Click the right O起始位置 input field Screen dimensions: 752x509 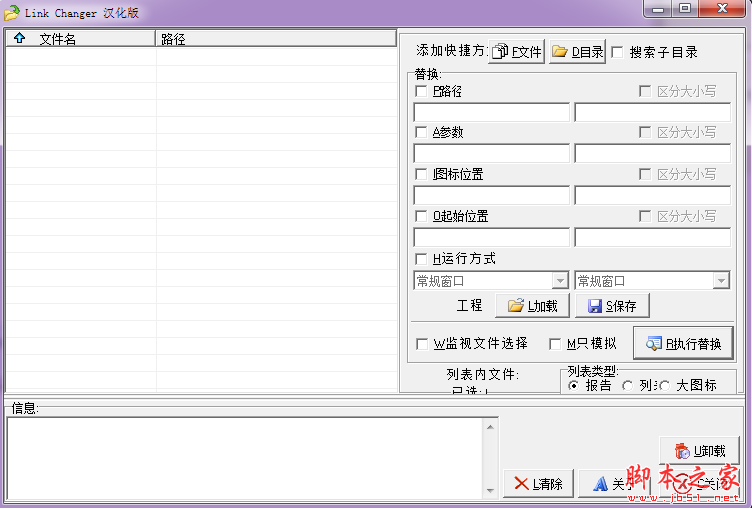pos(652,237)
